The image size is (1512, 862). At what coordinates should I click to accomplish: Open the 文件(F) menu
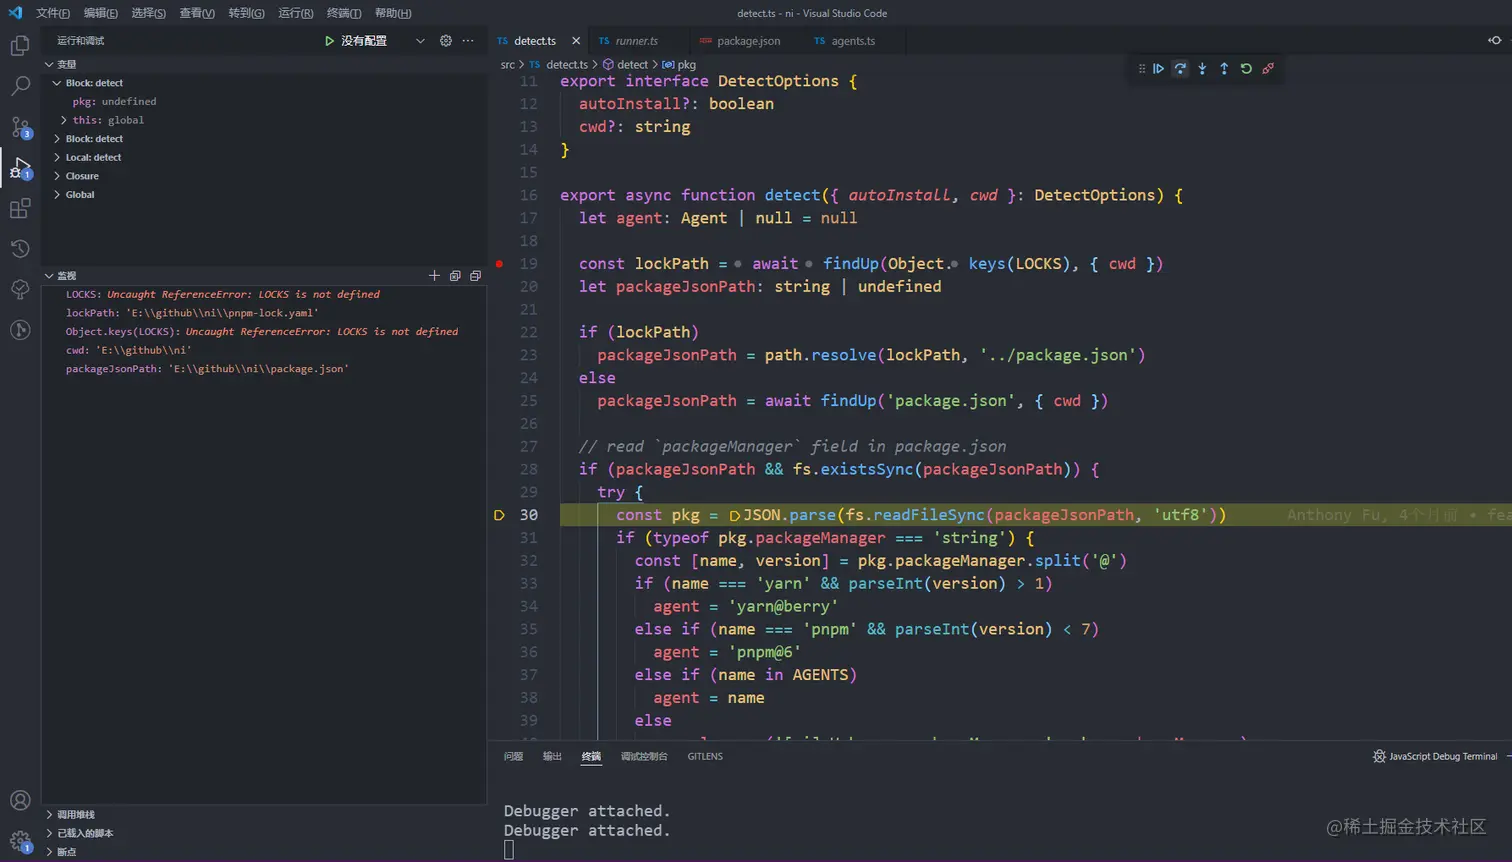[53, 13]
